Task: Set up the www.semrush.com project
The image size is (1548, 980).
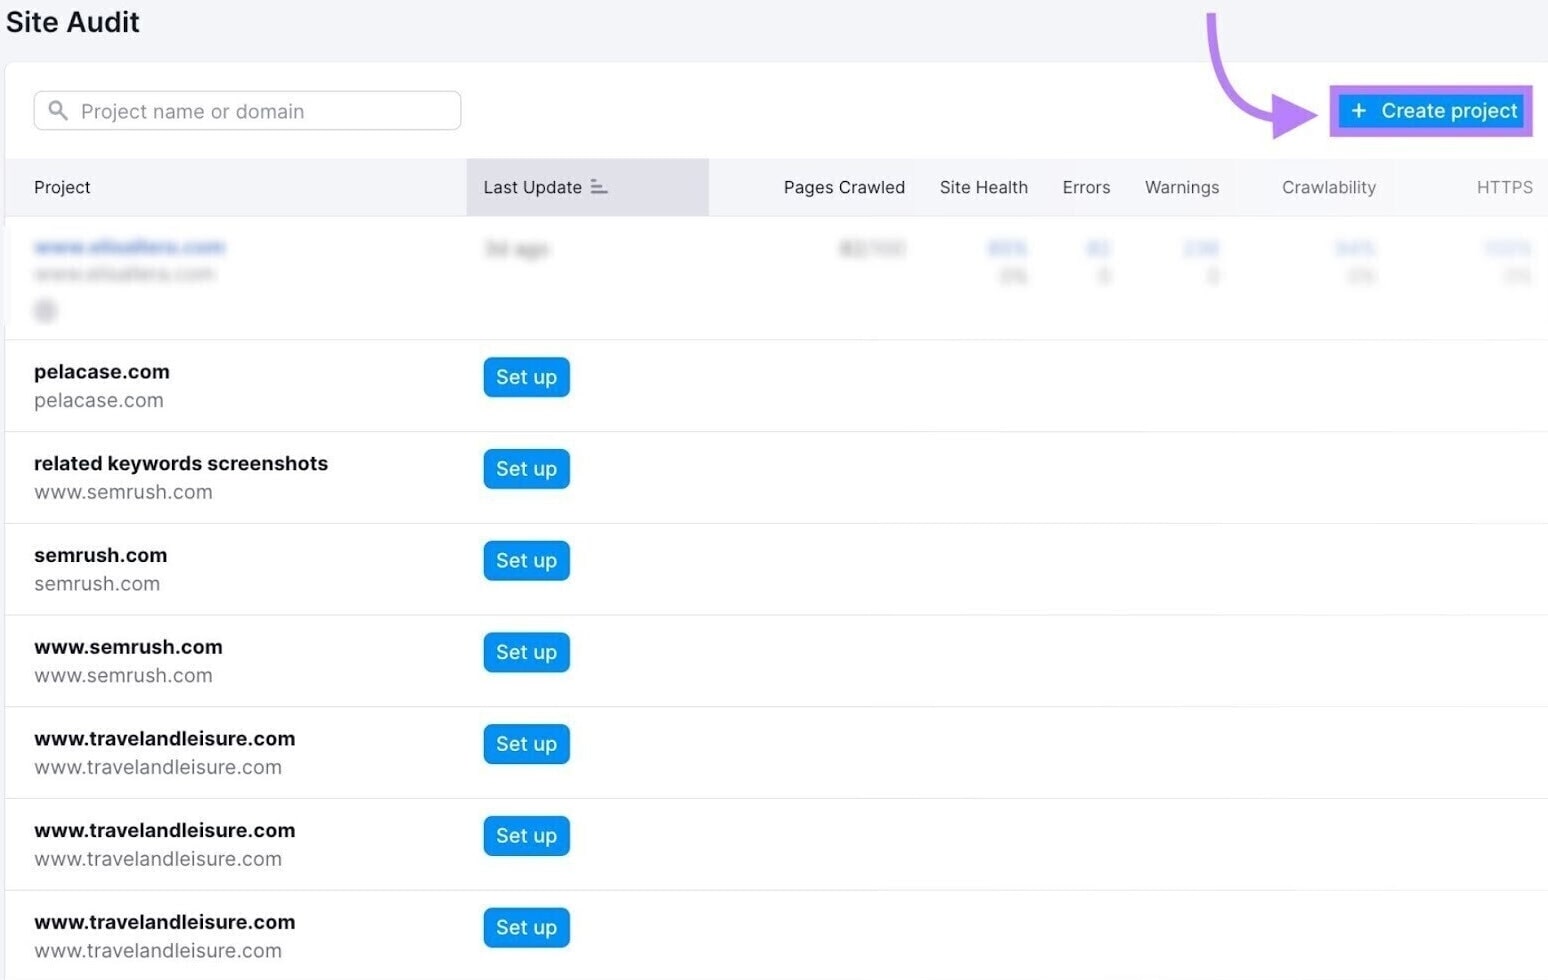Action: coord(526,652)
